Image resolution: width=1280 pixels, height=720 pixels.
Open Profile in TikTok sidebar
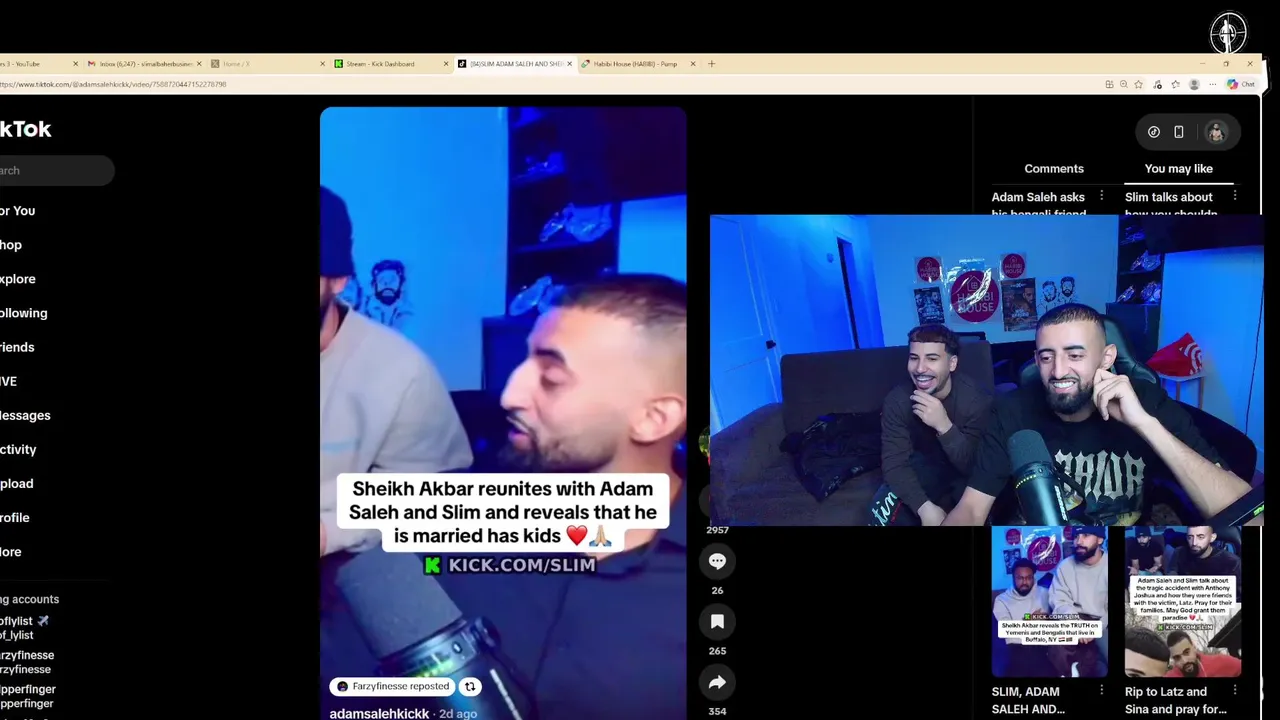[x=15, y=517]
